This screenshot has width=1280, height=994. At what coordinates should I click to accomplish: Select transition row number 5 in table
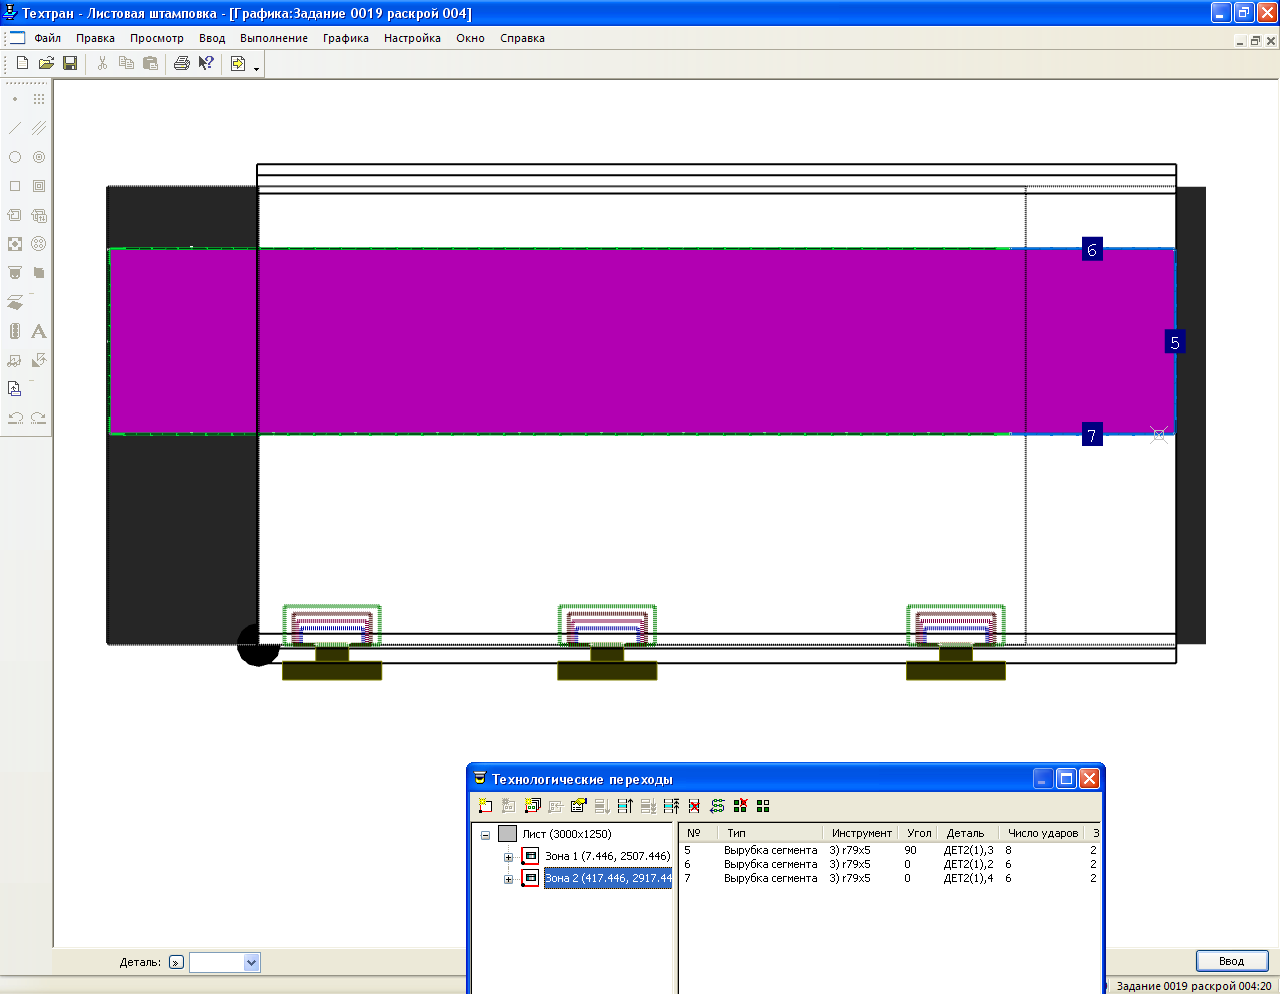point(770,850)
